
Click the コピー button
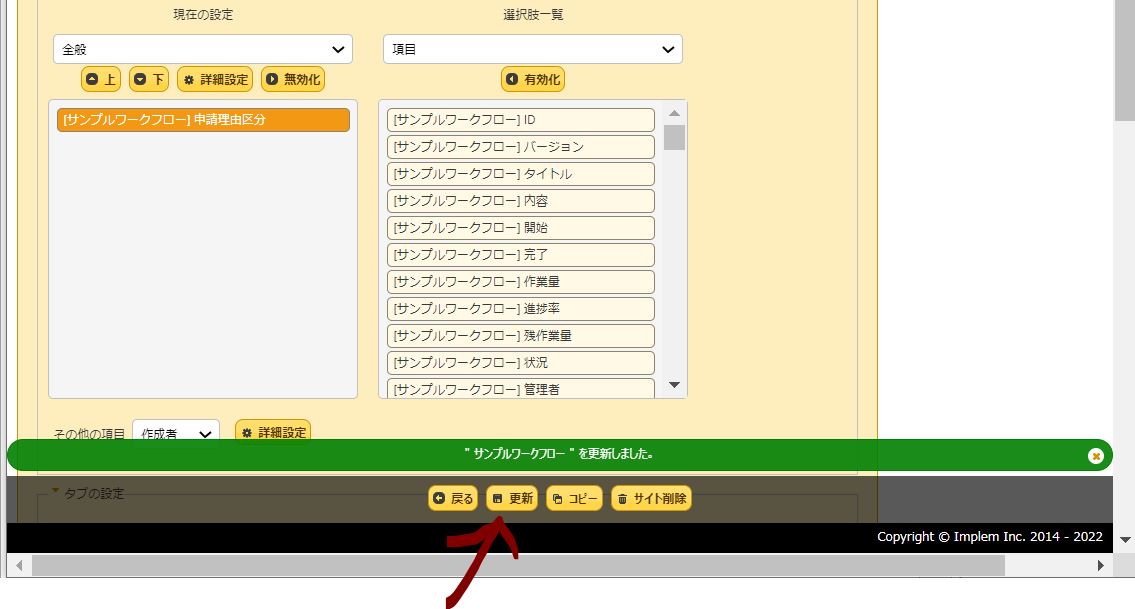coord(574,498)
